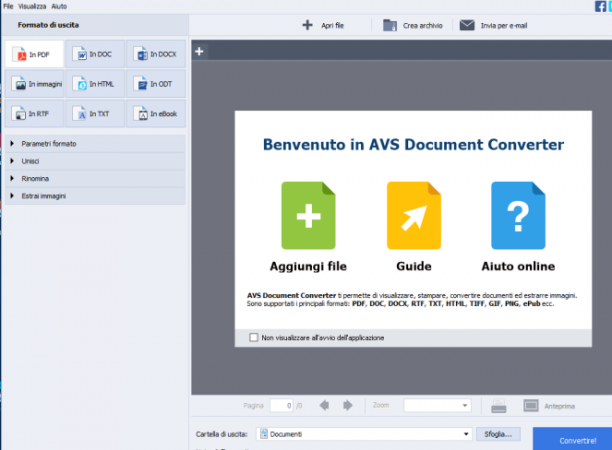Select the In DOC output format
The height and width of the screenshot is (450, 612).
95,54
